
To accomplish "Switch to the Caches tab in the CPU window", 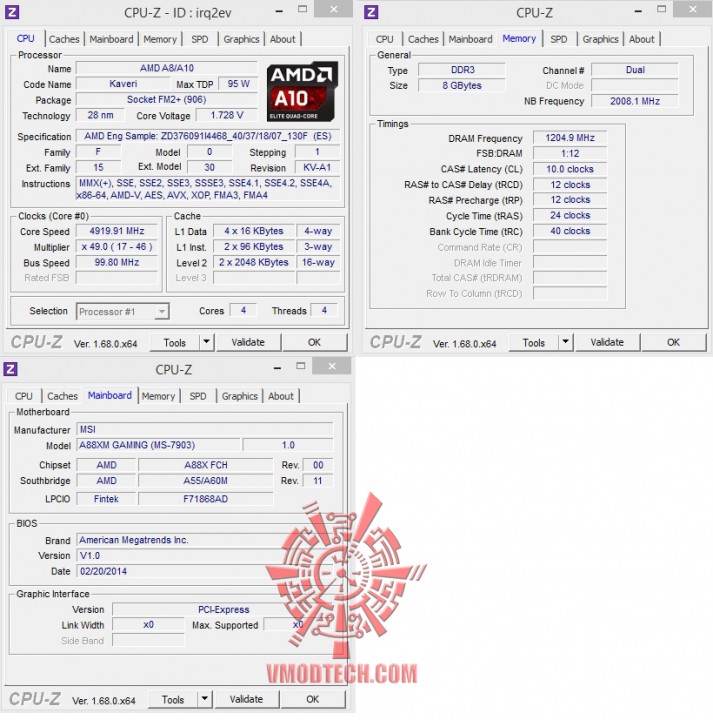I will (x=64, y=39).
